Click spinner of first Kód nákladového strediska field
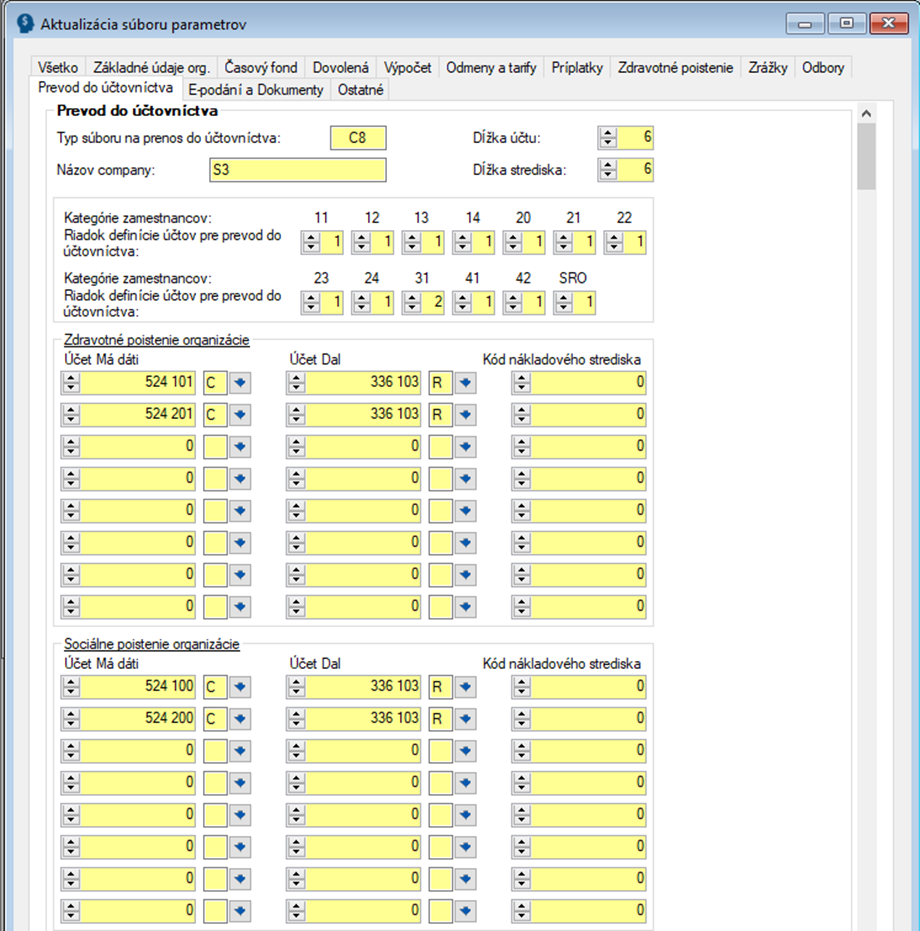Viewport: 920px width, 931px height. click(x=522, y=382)
